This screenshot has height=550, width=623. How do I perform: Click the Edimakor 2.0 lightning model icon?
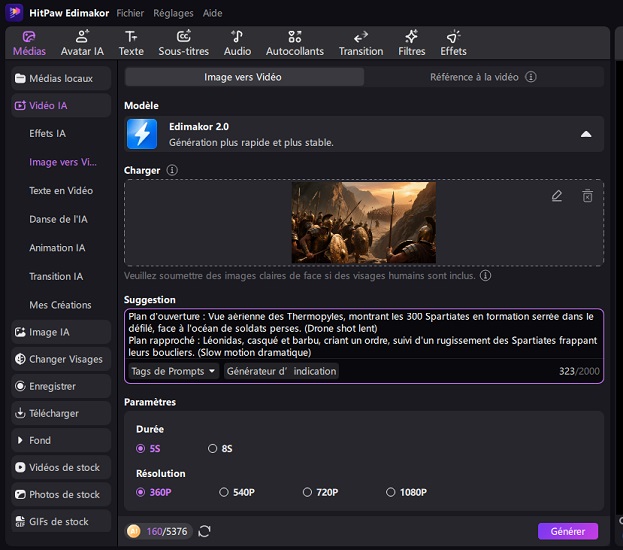click(x=142, y=134)
